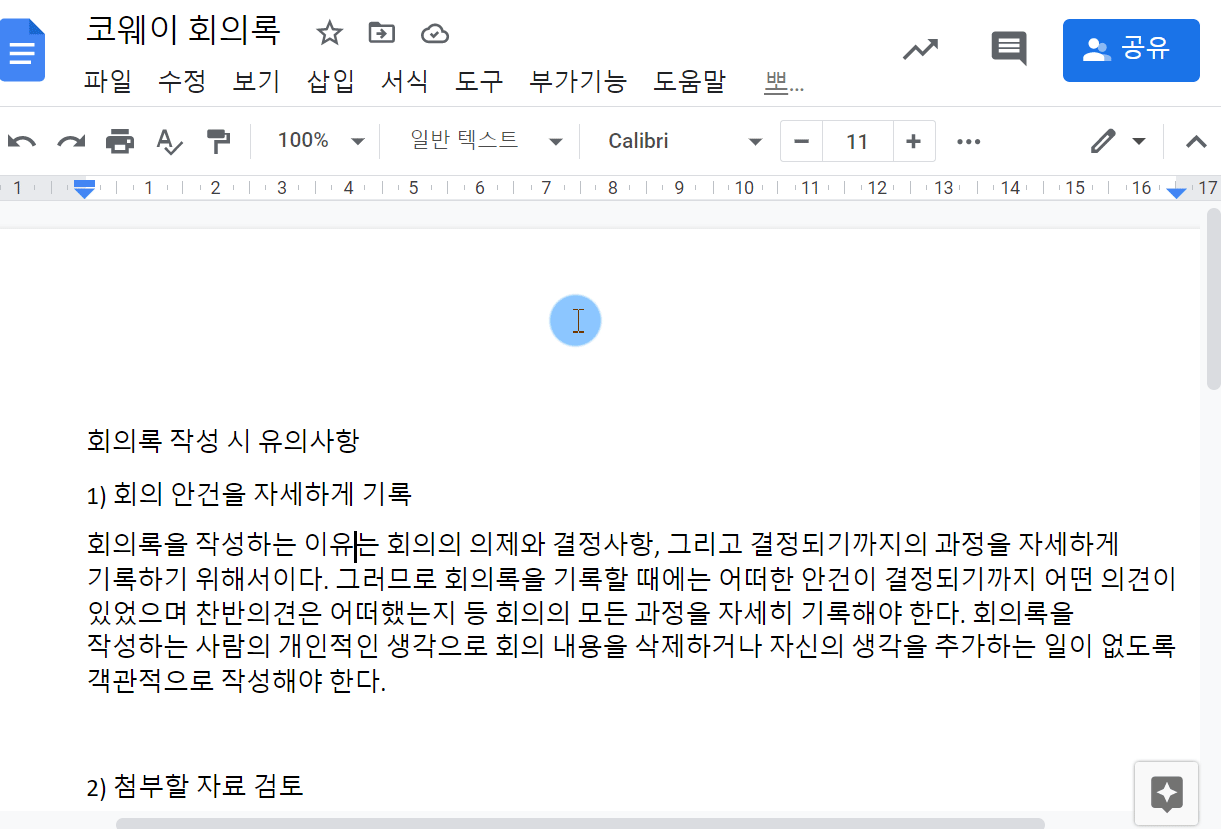This screenshot has width=1221, height=829.
Task: Expand the editing mode dropdown arrow
Action: (1138, 141)
